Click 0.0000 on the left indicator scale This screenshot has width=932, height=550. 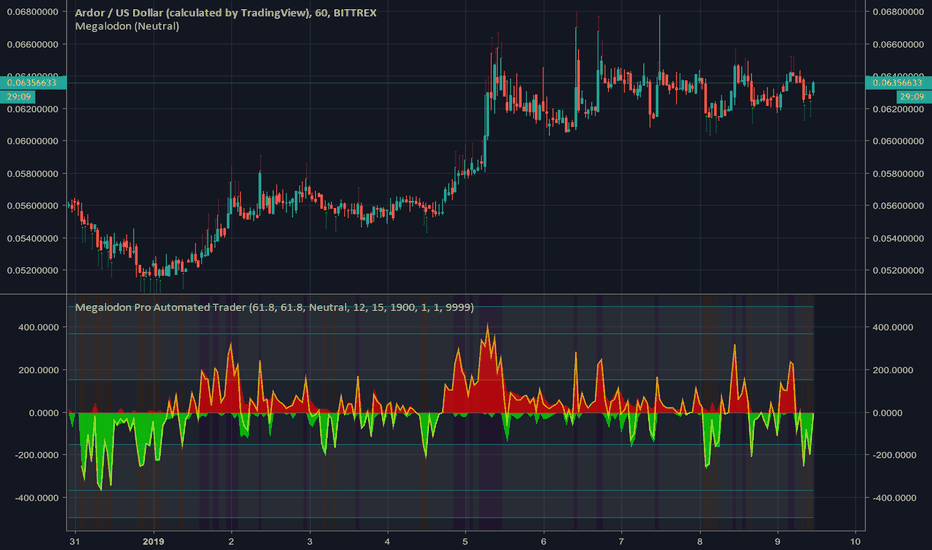[x=43, y=413]
